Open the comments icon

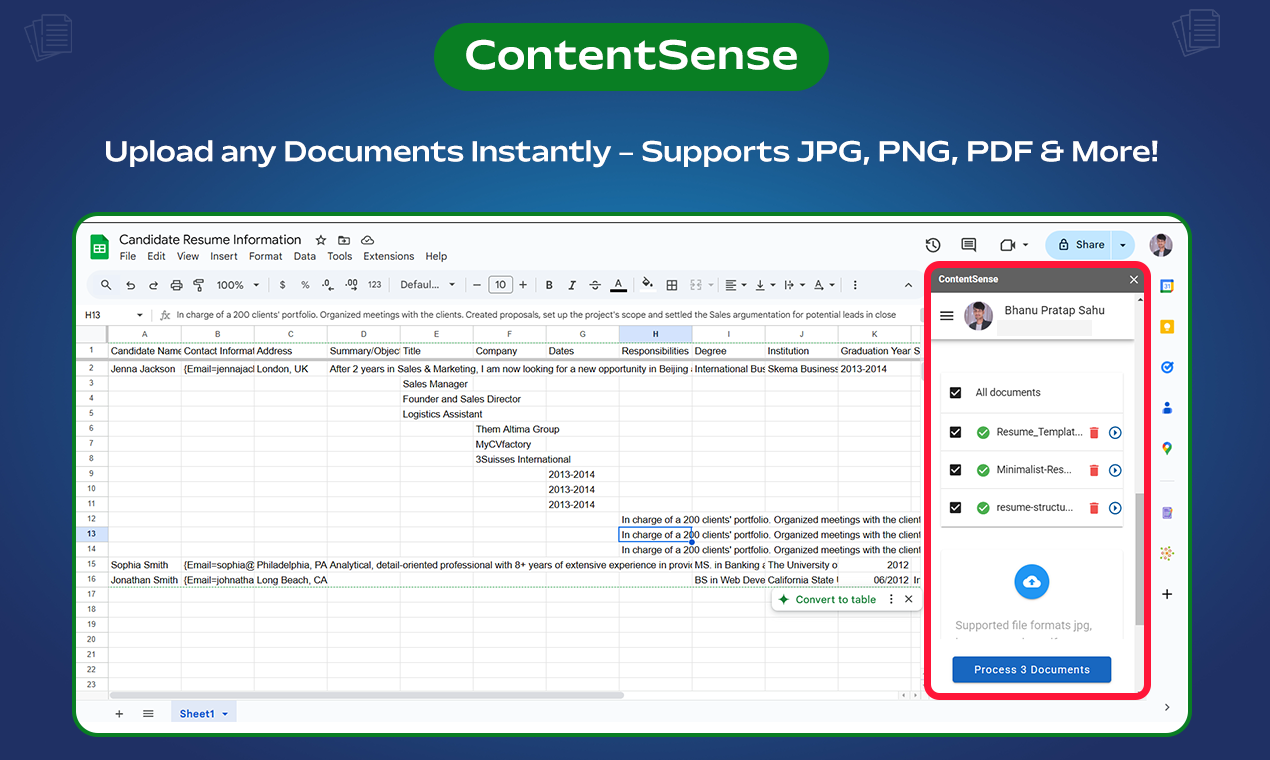968,245
